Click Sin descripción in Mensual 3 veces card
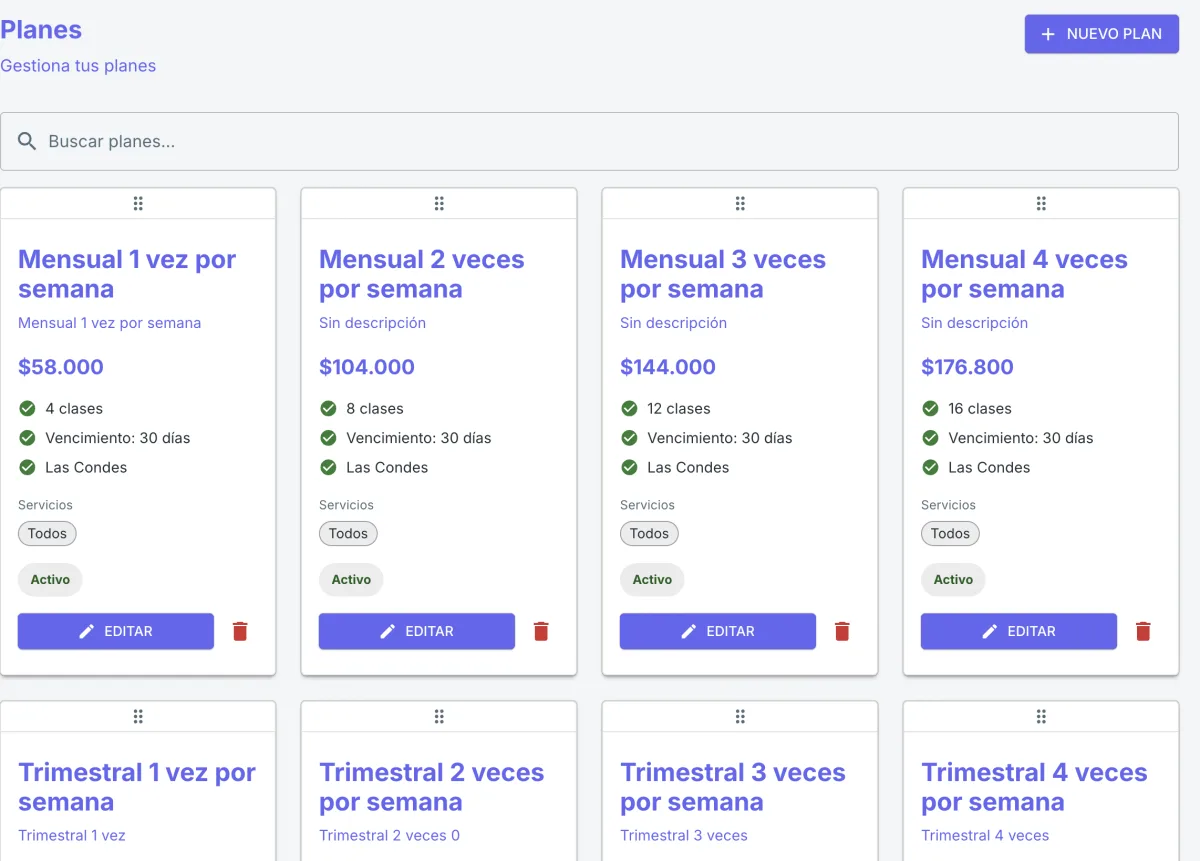Viewport: 1200px width, 861px height. coord(673,323)
